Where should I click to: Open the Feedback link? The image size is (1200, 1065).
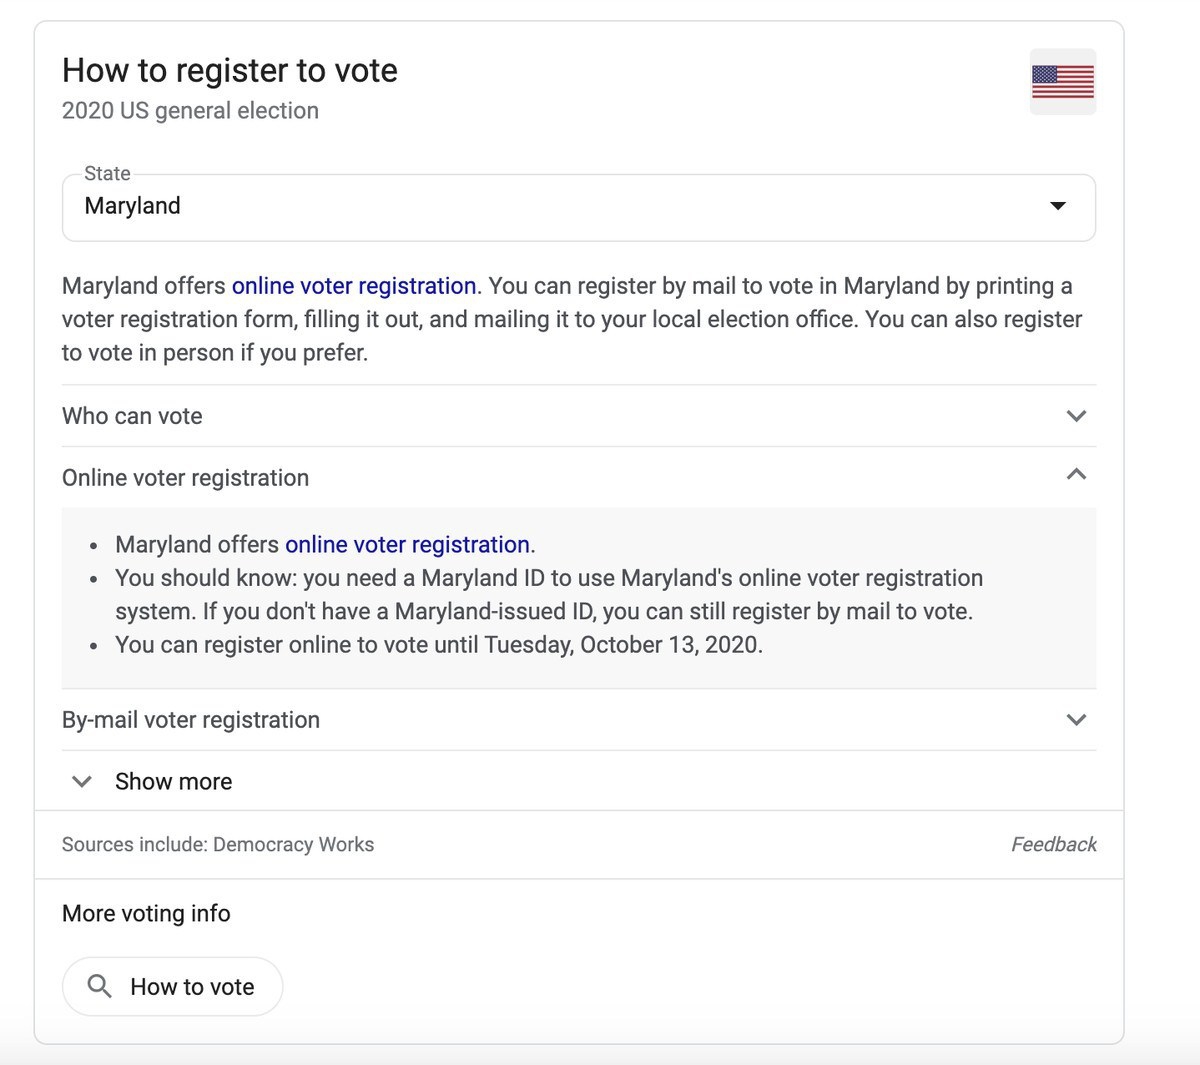pyautogui.click(x=1053, y=845)
